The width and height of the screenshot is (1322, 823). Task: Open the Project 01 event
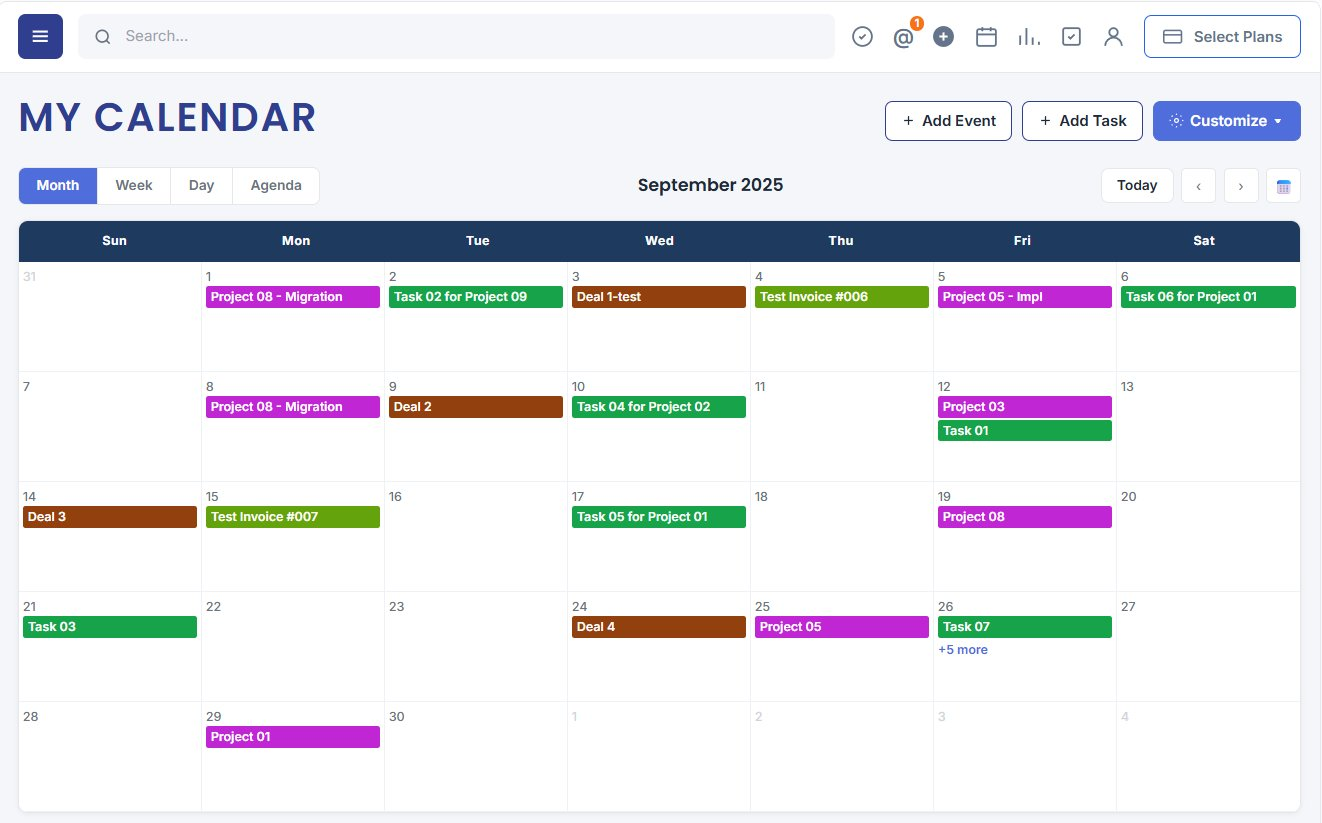(293, 737)
